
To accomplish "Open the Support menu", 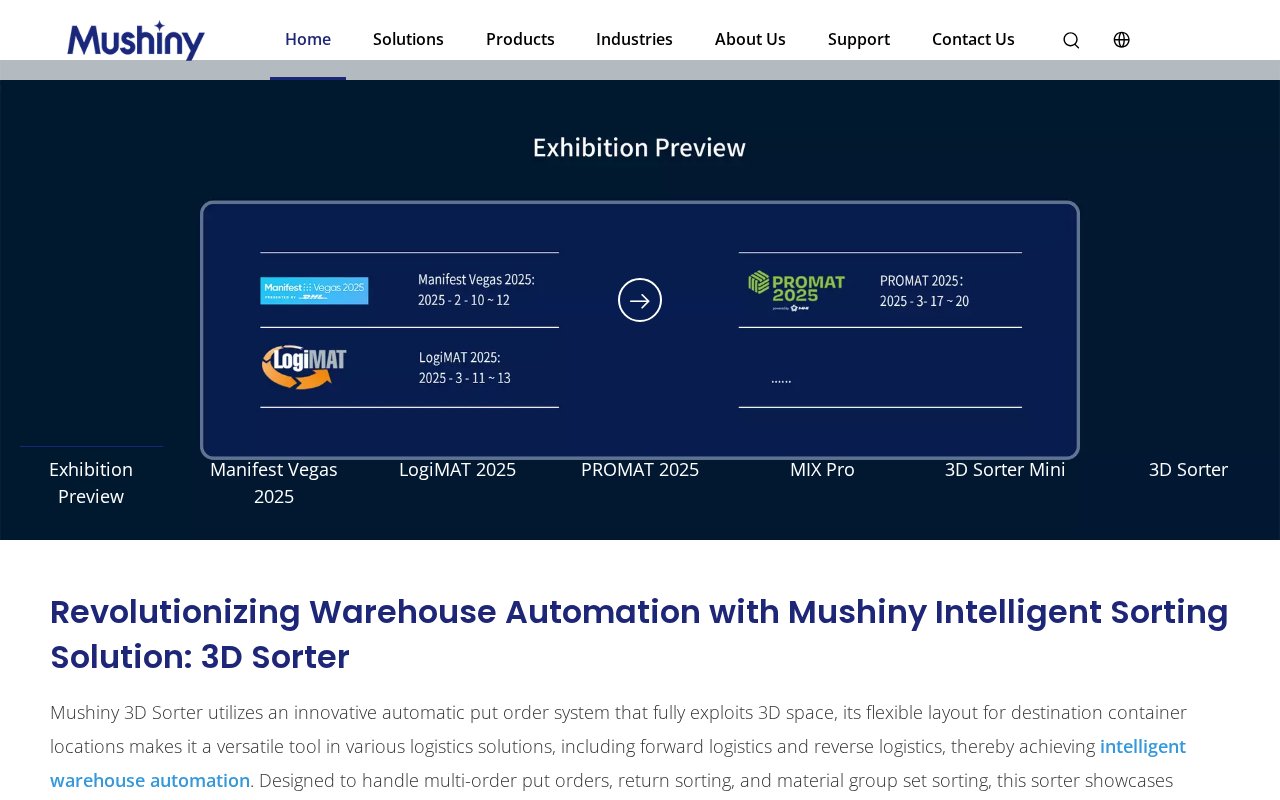I will pos(859,39).
